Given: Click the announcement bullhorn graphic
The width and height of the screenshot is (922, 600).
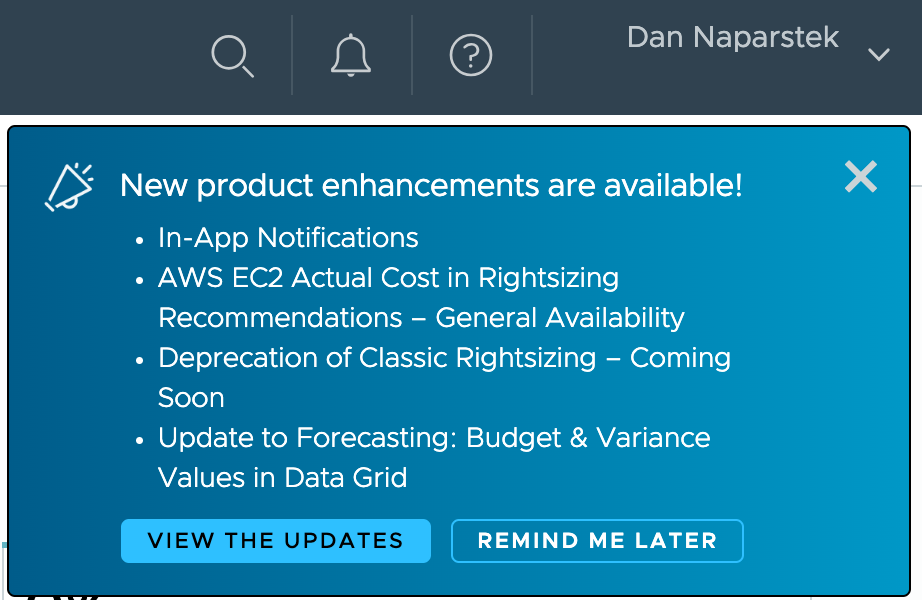Looking at the screenshot, I should [x=67, y=185].
